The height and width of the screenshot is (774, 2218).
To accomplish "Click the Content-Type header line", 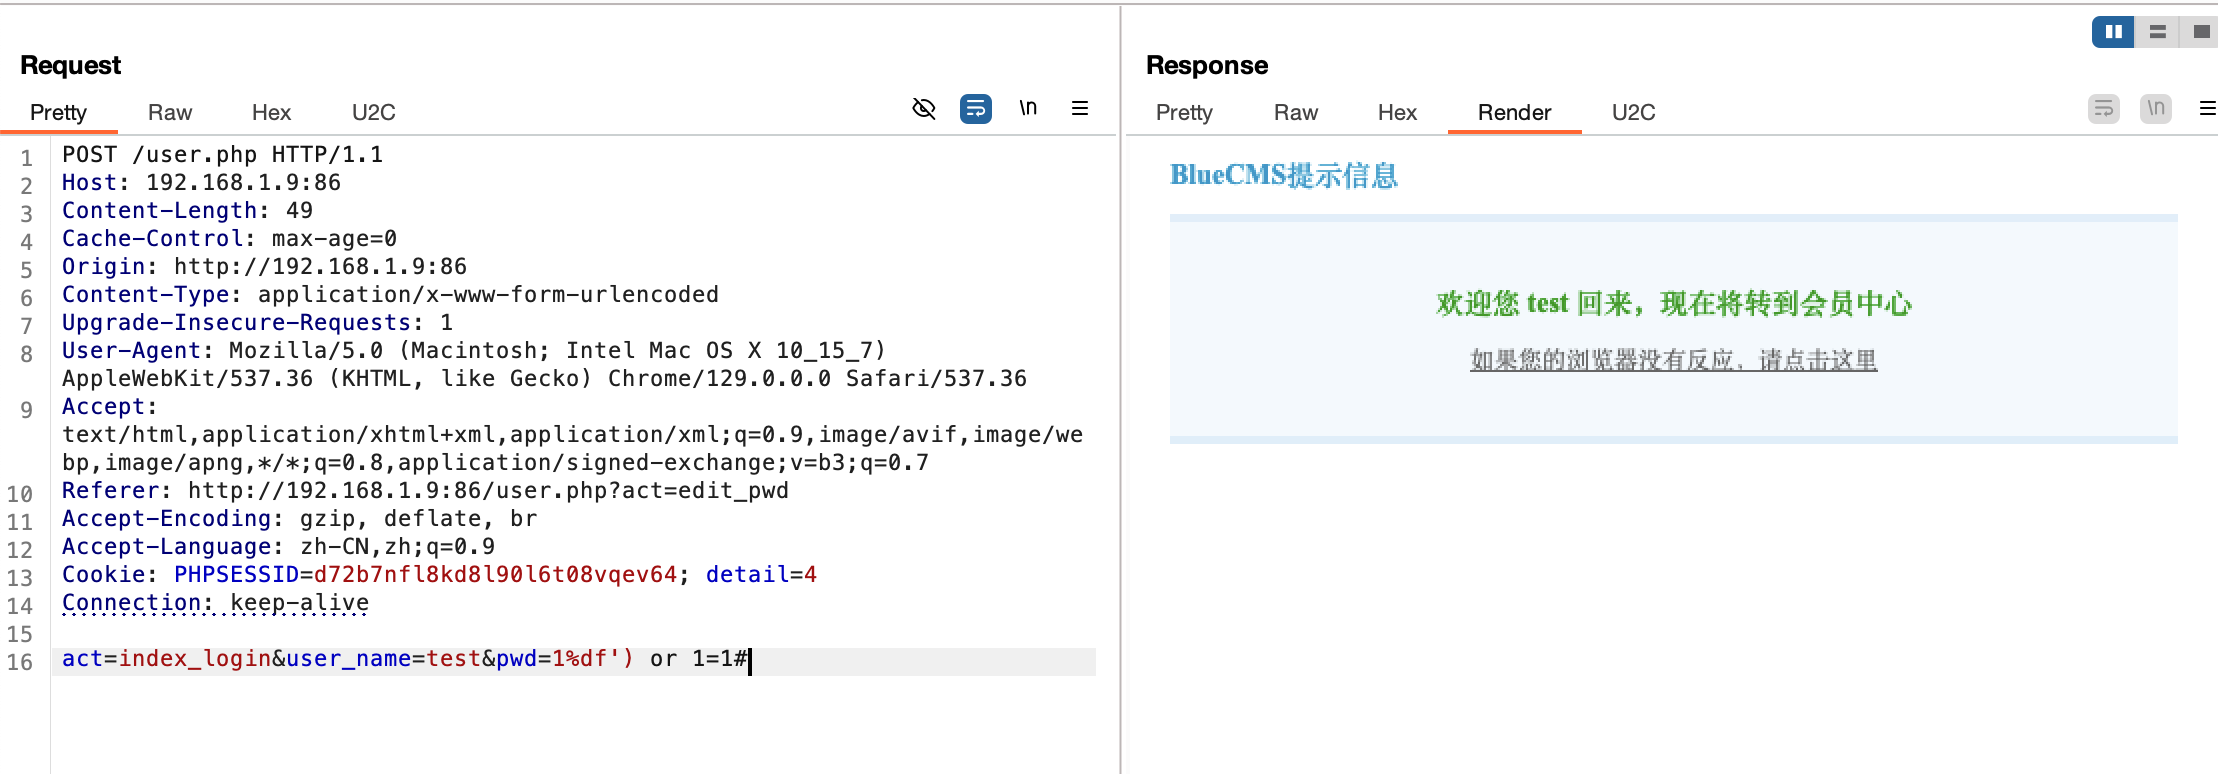I will 390,295.
